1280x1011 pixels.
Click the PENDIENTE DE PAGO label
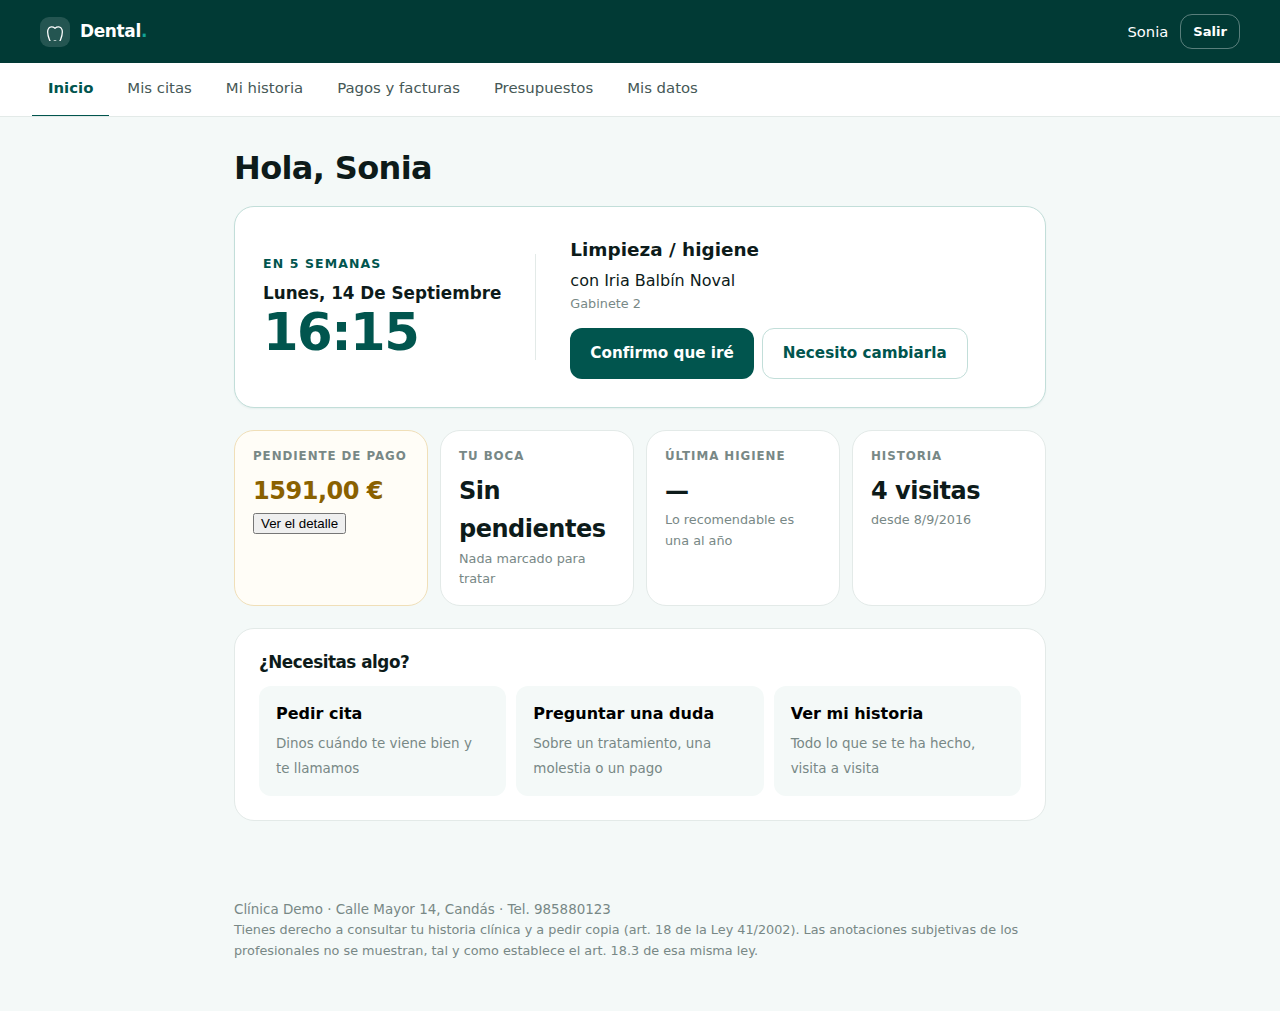pyautogui.click(x=330, y=455)
